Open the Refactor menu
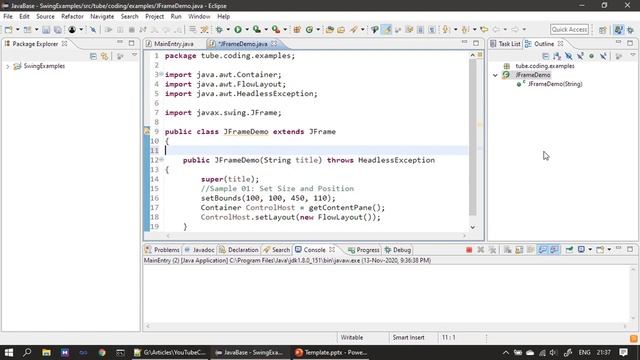This screenshot has height=360, width=640. pyautogui.click(x=72, y=16)
